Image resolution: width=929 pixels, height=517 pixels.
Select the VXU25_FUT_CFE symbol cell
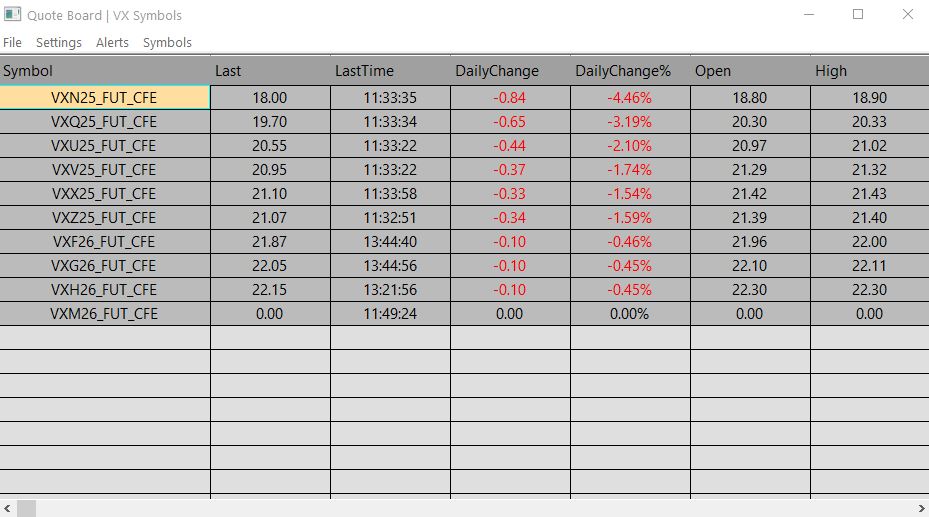[104, 146]
